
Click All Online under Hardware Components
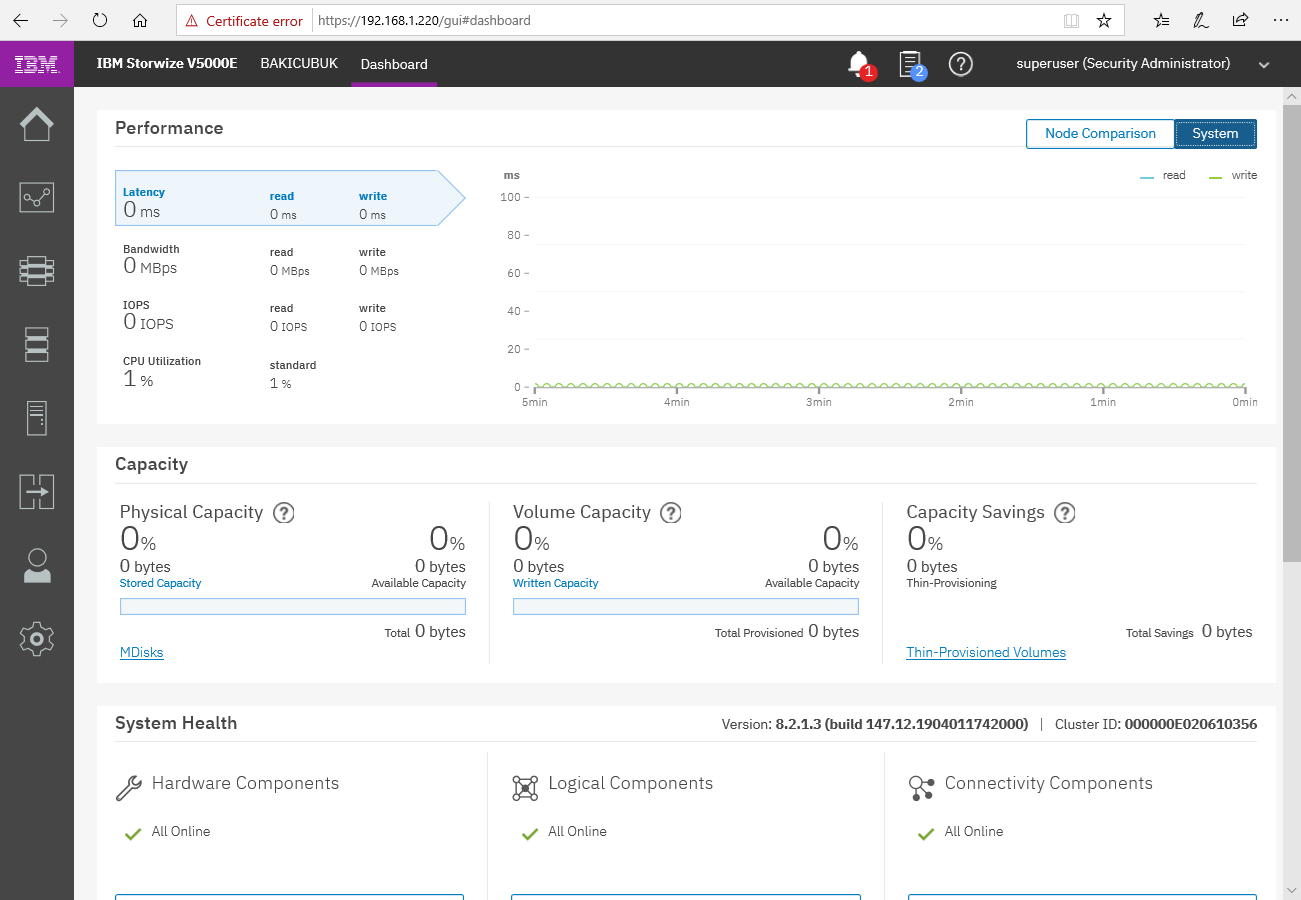pos(181,831)
